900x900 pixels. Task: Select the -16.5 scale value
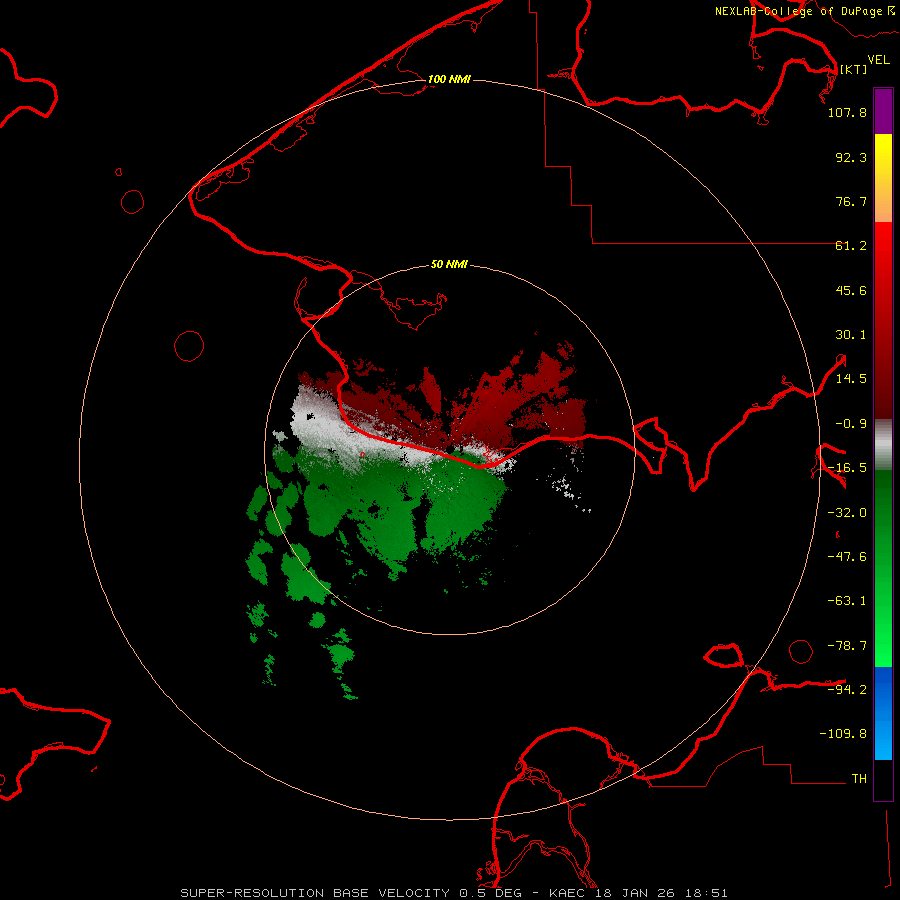[847, 468]
